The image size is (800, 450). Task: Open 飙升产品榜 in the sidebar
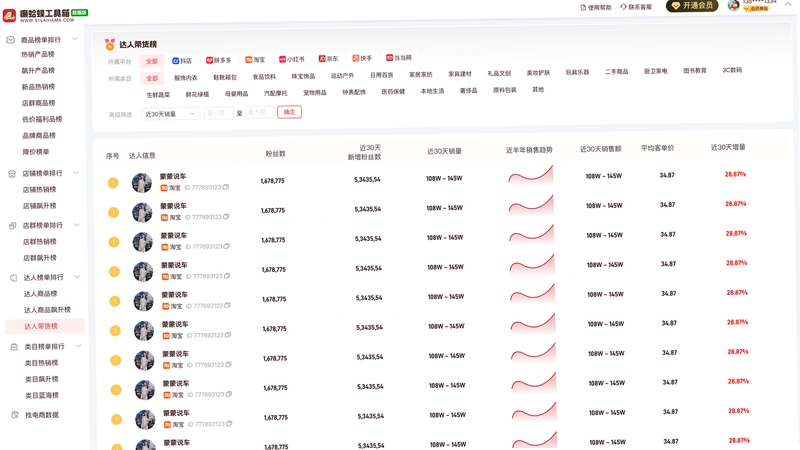tap(38, 71)
